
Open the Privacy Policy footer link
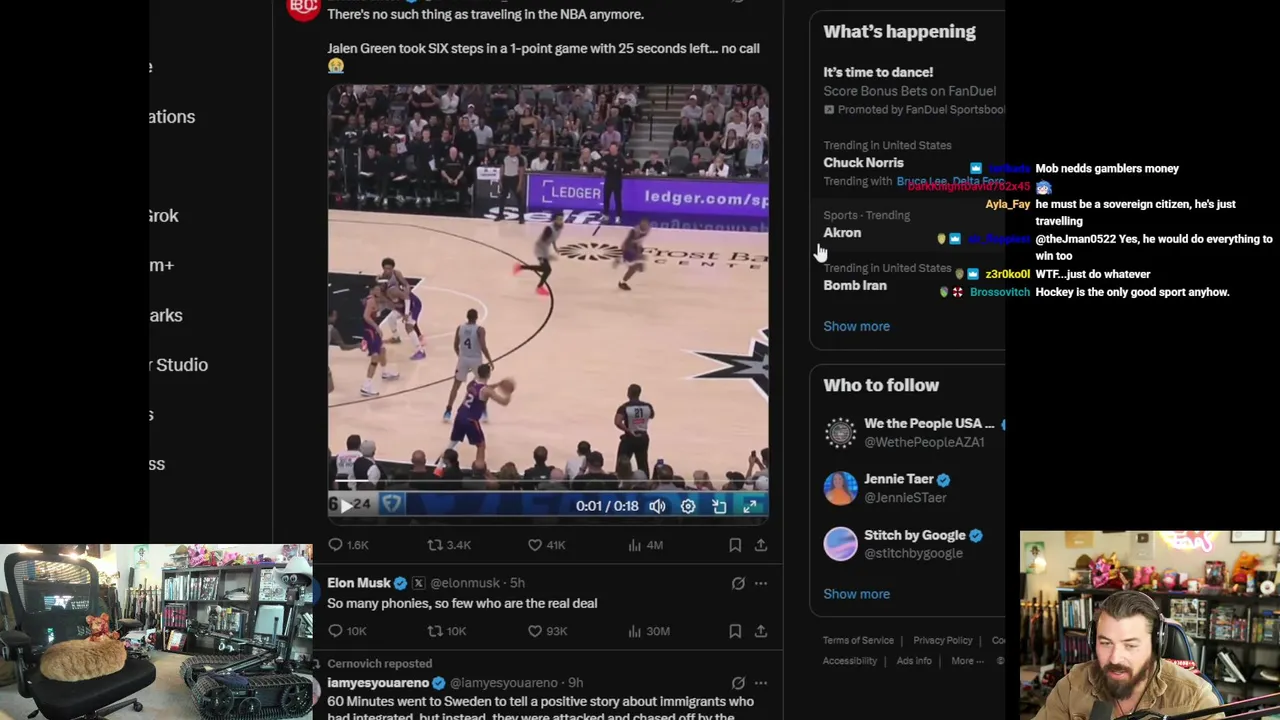pyautogui.click(x=942, y=640)
